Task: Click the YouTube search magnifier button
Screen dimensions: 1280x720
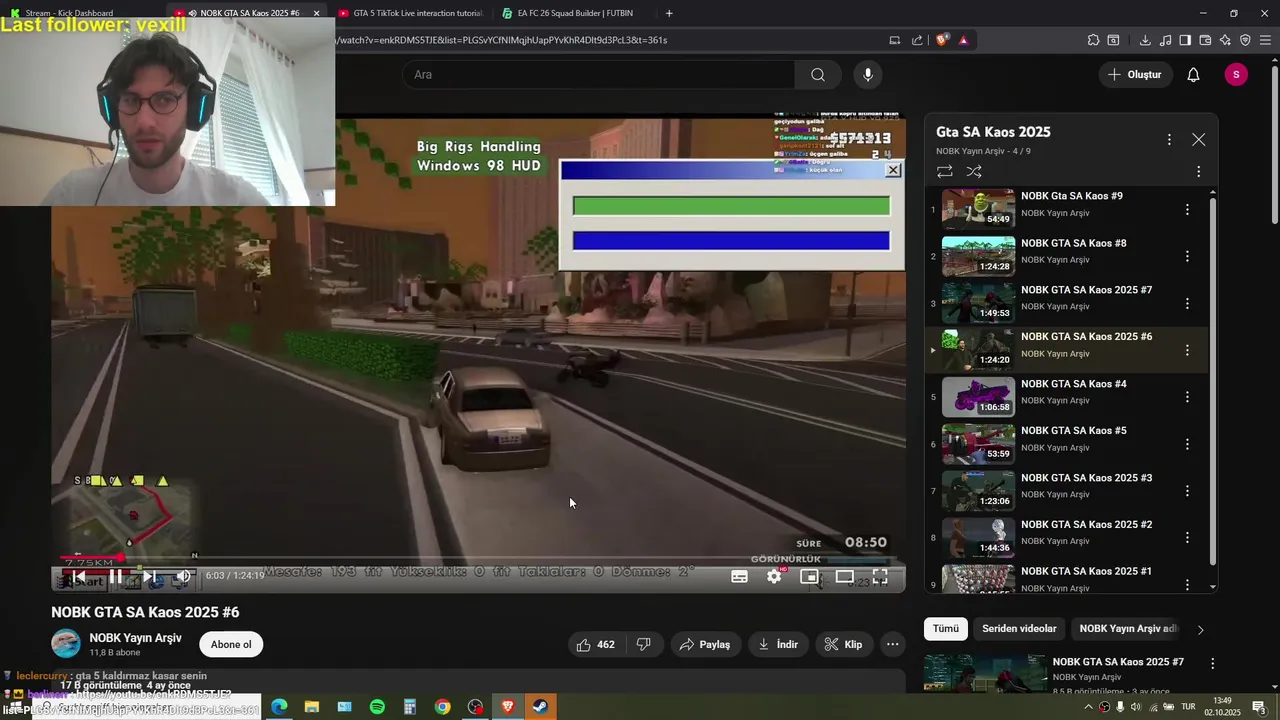Action: [818, 75]
